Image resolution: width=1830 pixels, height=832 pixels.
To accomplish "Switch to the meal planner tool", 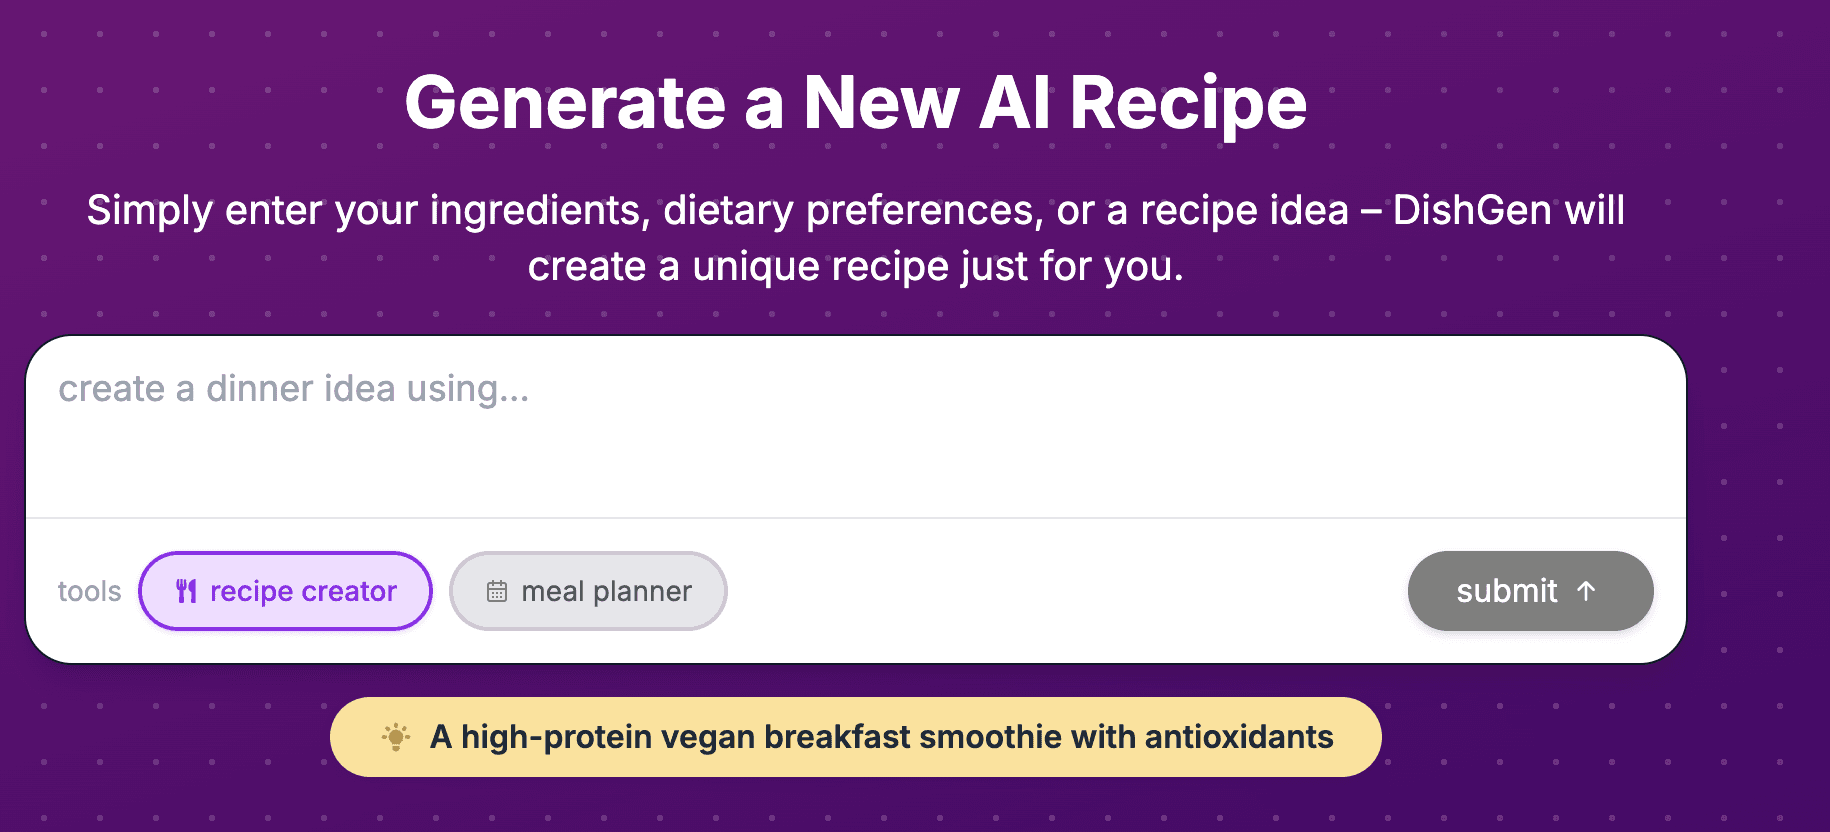I will 588,591.
